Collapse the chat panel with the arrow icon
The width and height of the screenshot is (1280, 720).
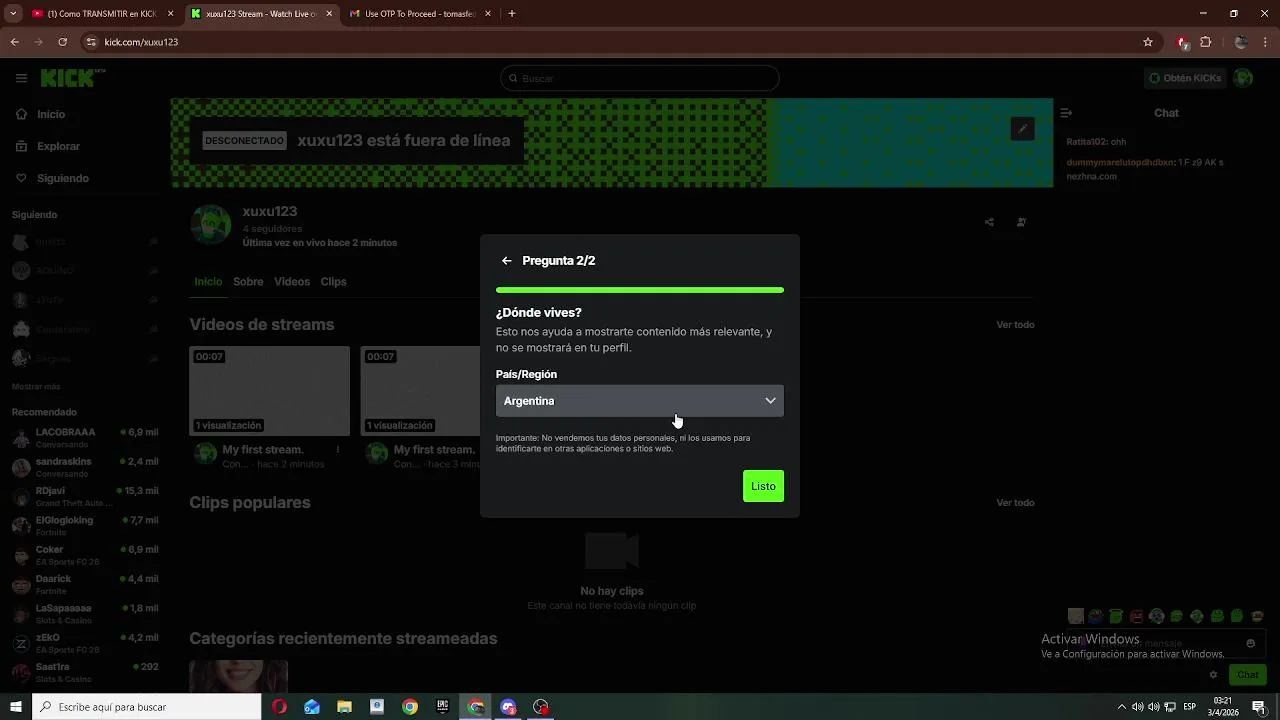click(x=1066, y=113)
